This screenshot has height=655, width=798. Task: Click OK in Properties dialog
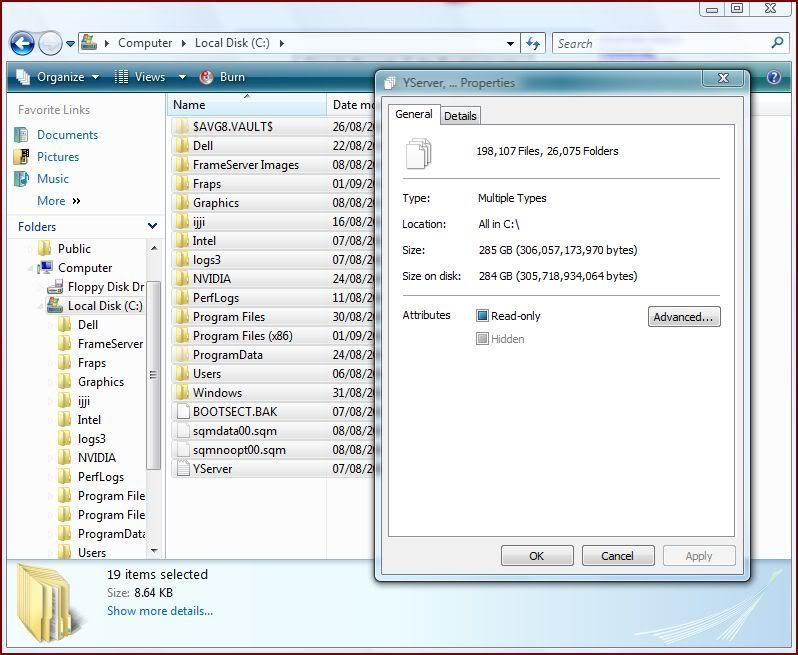pos(537,556)
